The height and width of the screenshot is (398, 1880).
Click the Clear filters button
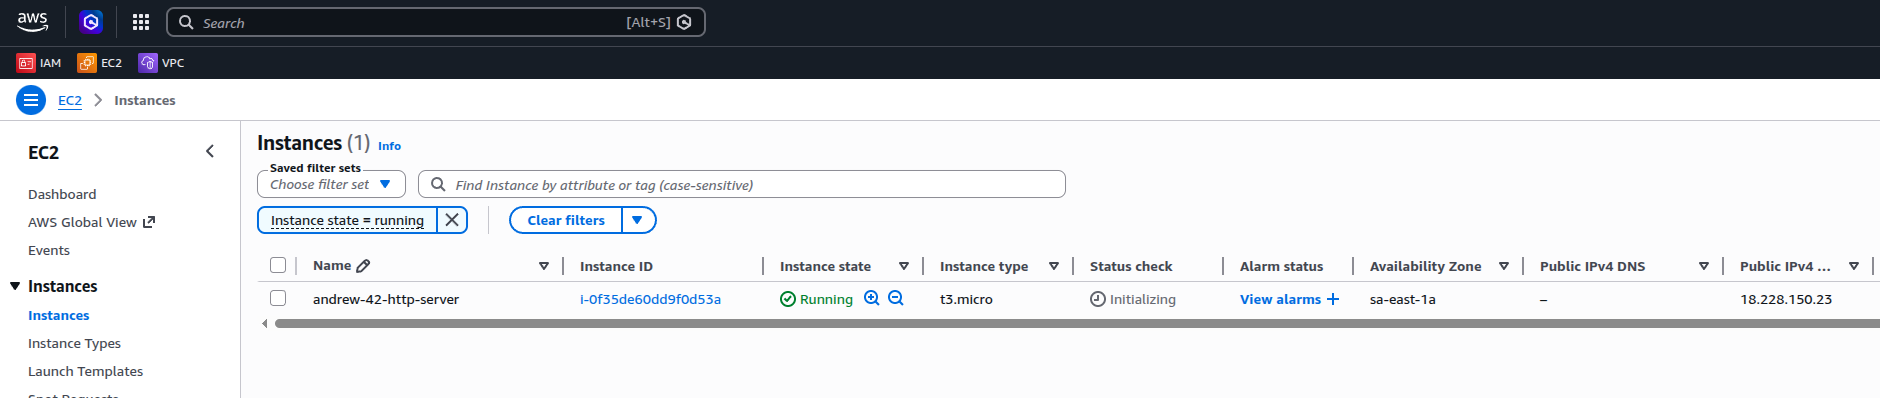click(566, 220)
